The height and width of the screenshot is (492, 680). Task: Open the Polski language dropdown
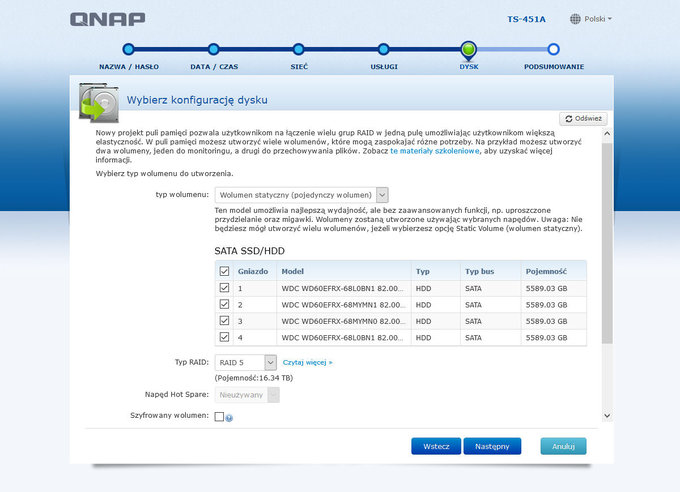[x=598, y=19]
